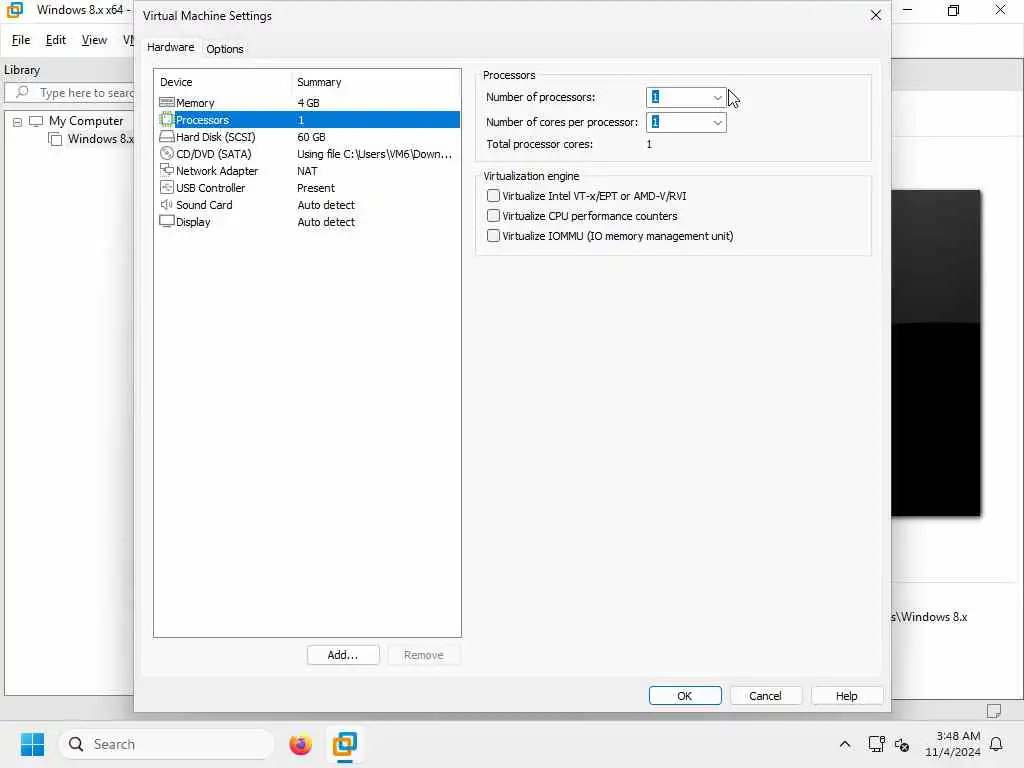Click the Processors chip icon

167,120
